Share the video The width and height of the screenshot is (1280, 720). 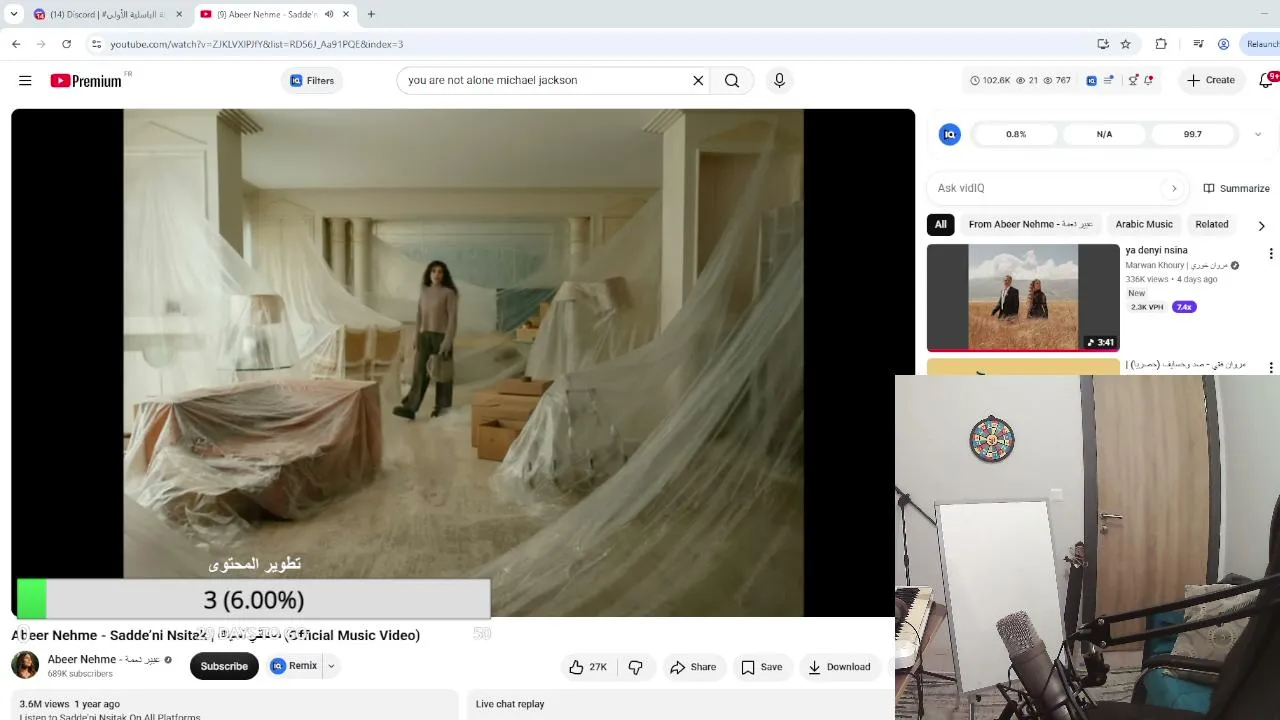(693, 667)
